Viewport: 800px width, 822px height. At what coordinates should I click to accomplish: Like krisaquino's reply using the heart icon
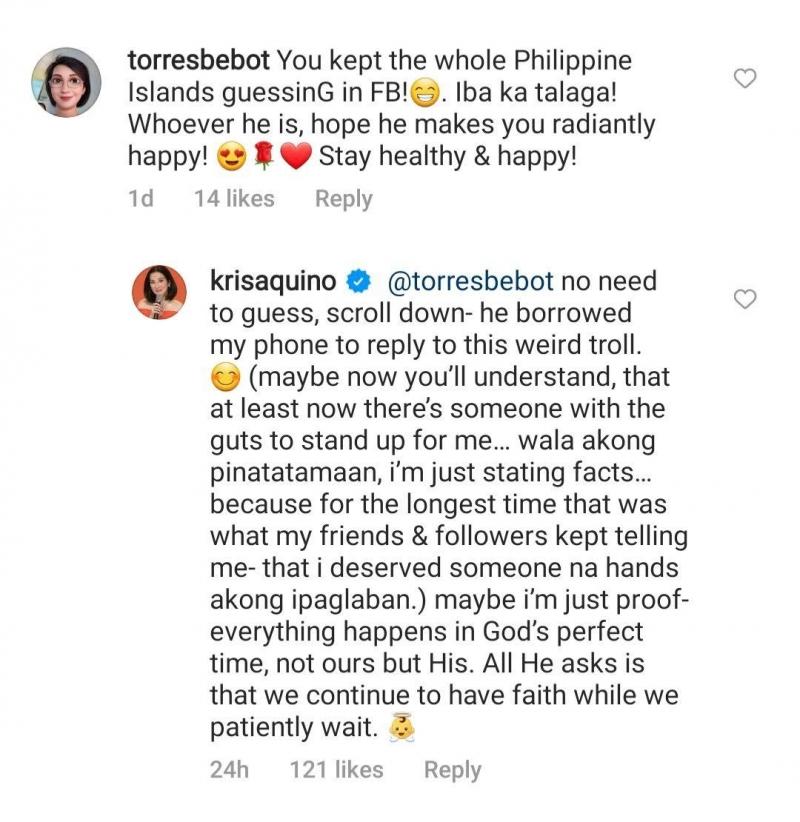(x=745, y=299)
